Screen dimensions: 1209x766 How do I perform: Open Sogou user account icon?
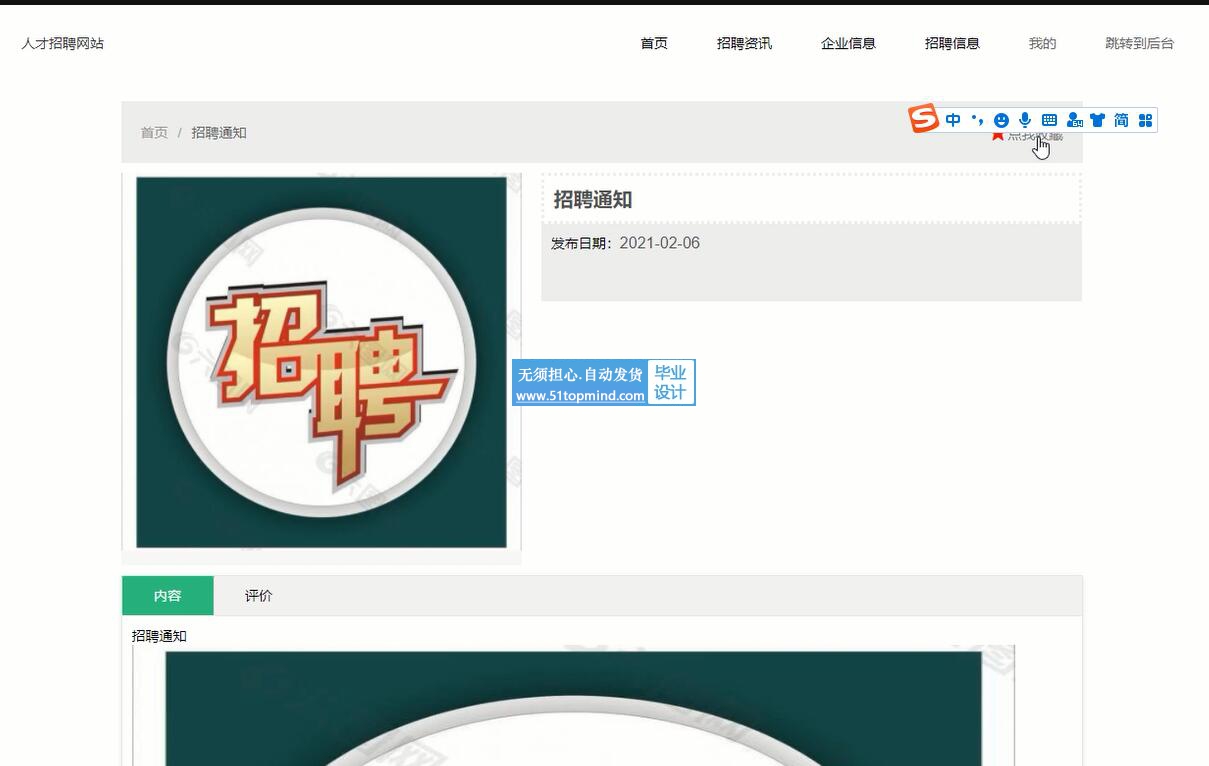pyautogui.click(x=1074, y=120)
